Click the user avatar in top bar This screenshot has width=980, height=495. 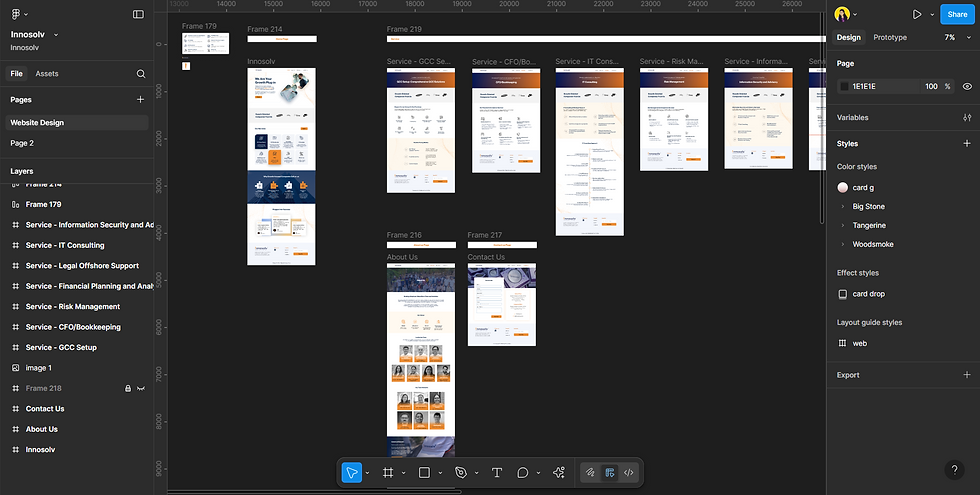tap(842, 14)
